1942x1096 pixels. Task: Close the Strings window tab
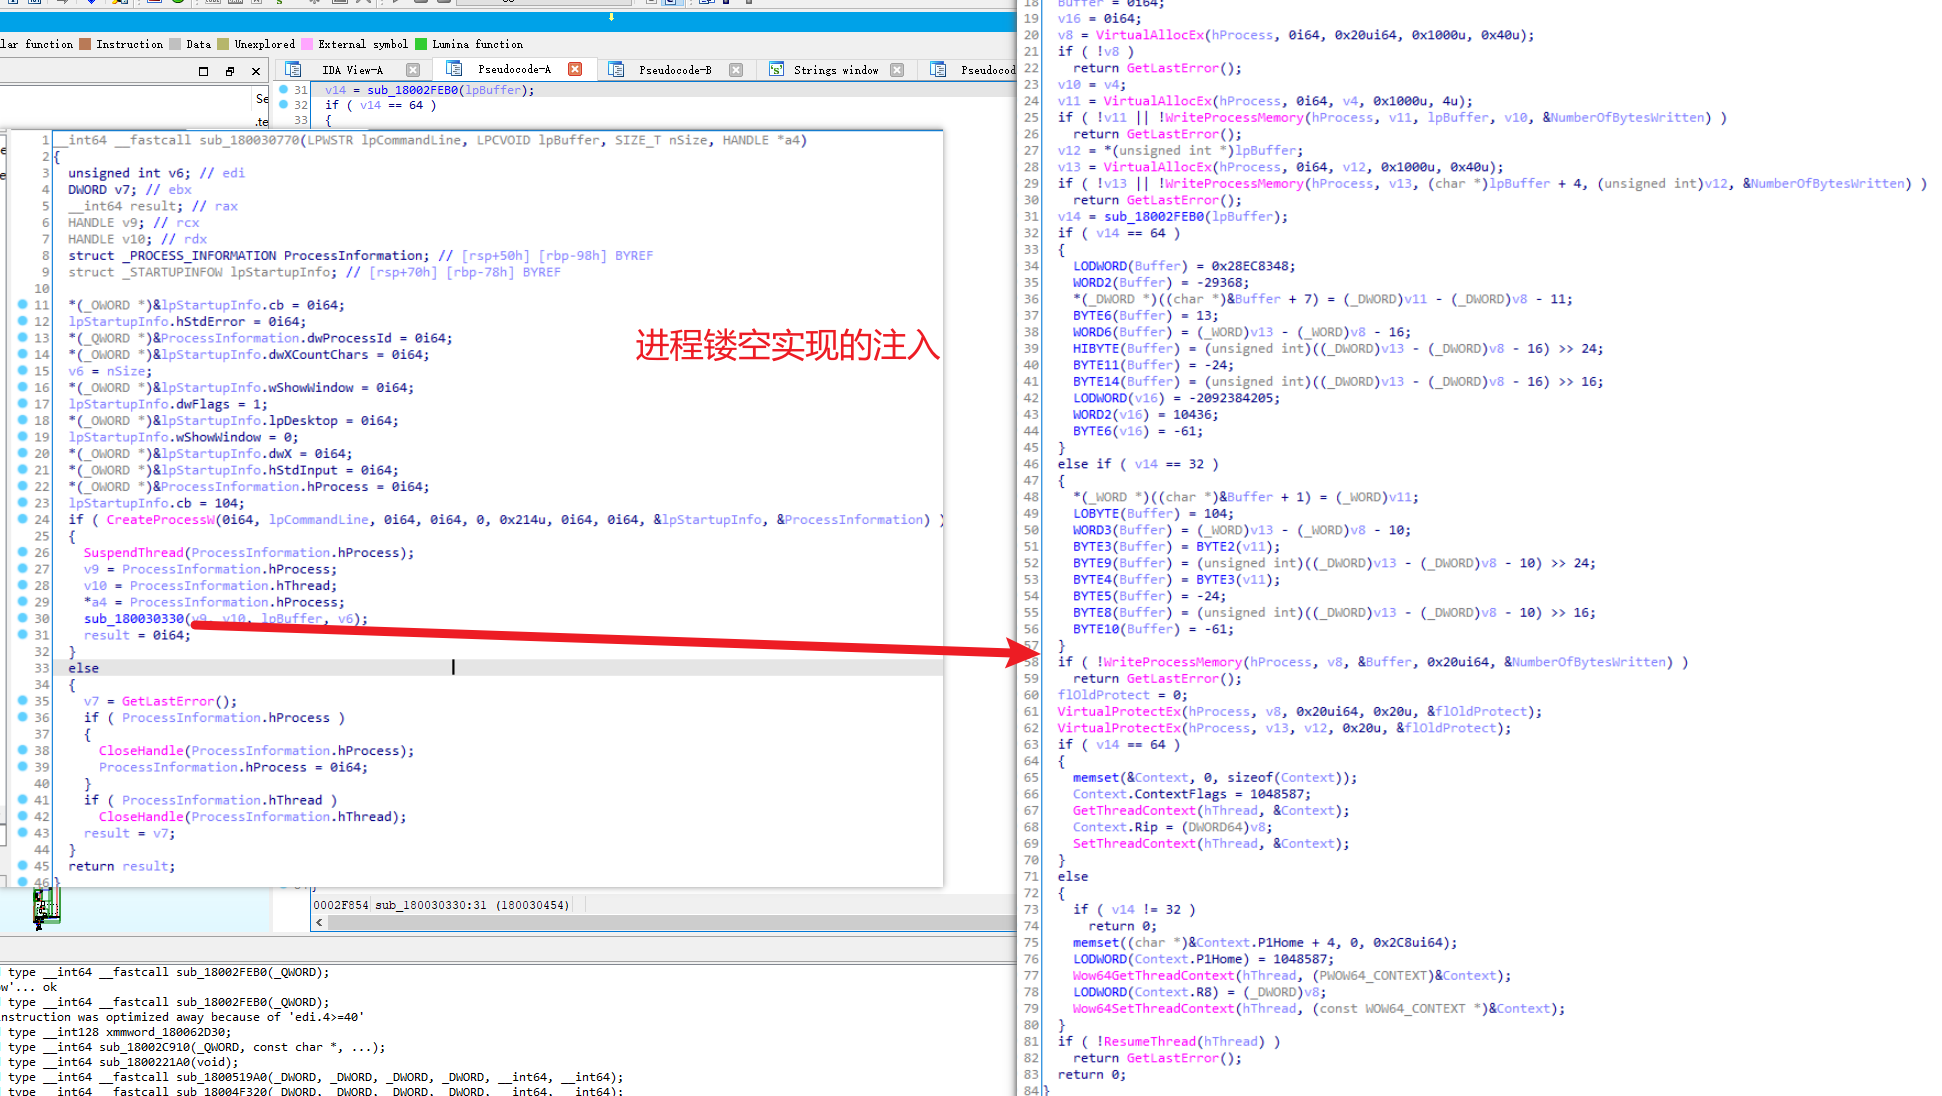[897, 70]
